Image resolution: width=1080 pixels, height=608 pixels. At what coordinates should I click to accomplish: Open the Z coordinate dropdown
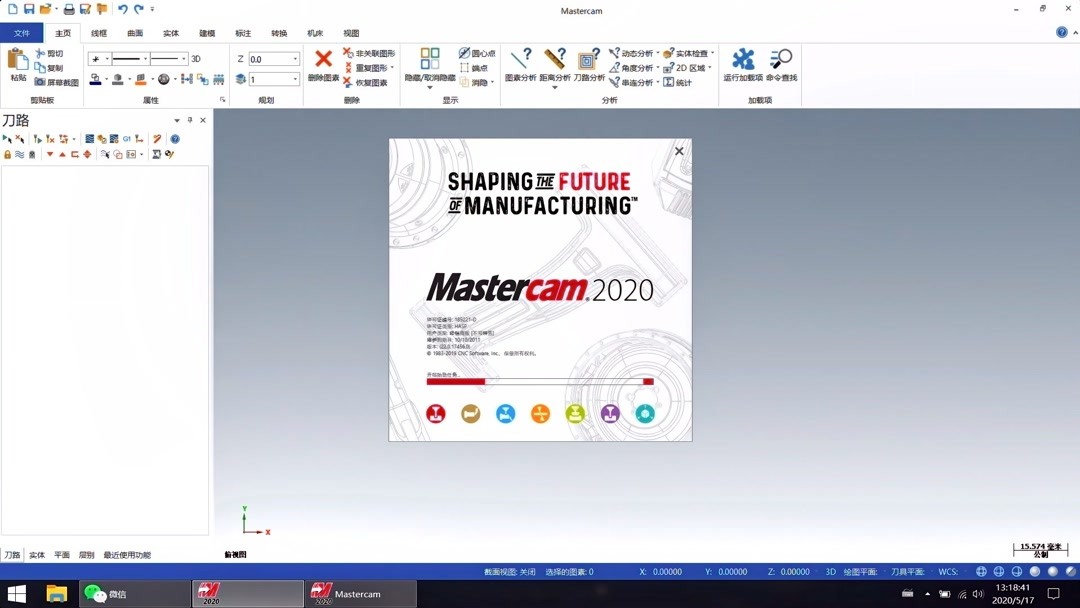(x=296, y=57)
